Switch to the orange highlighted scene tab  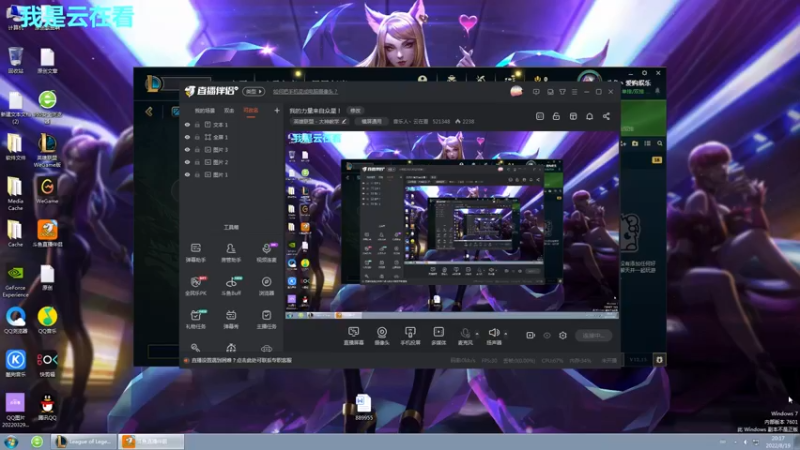(x=251, y=111)
